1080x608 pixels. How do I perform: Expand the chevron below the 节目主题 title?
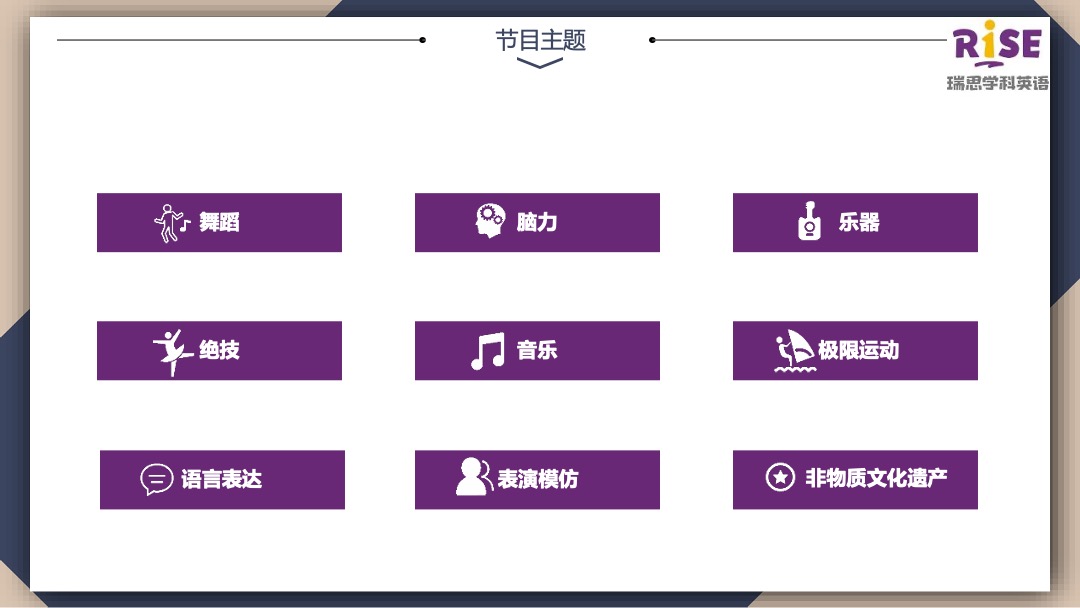click(x=540, y=62)
